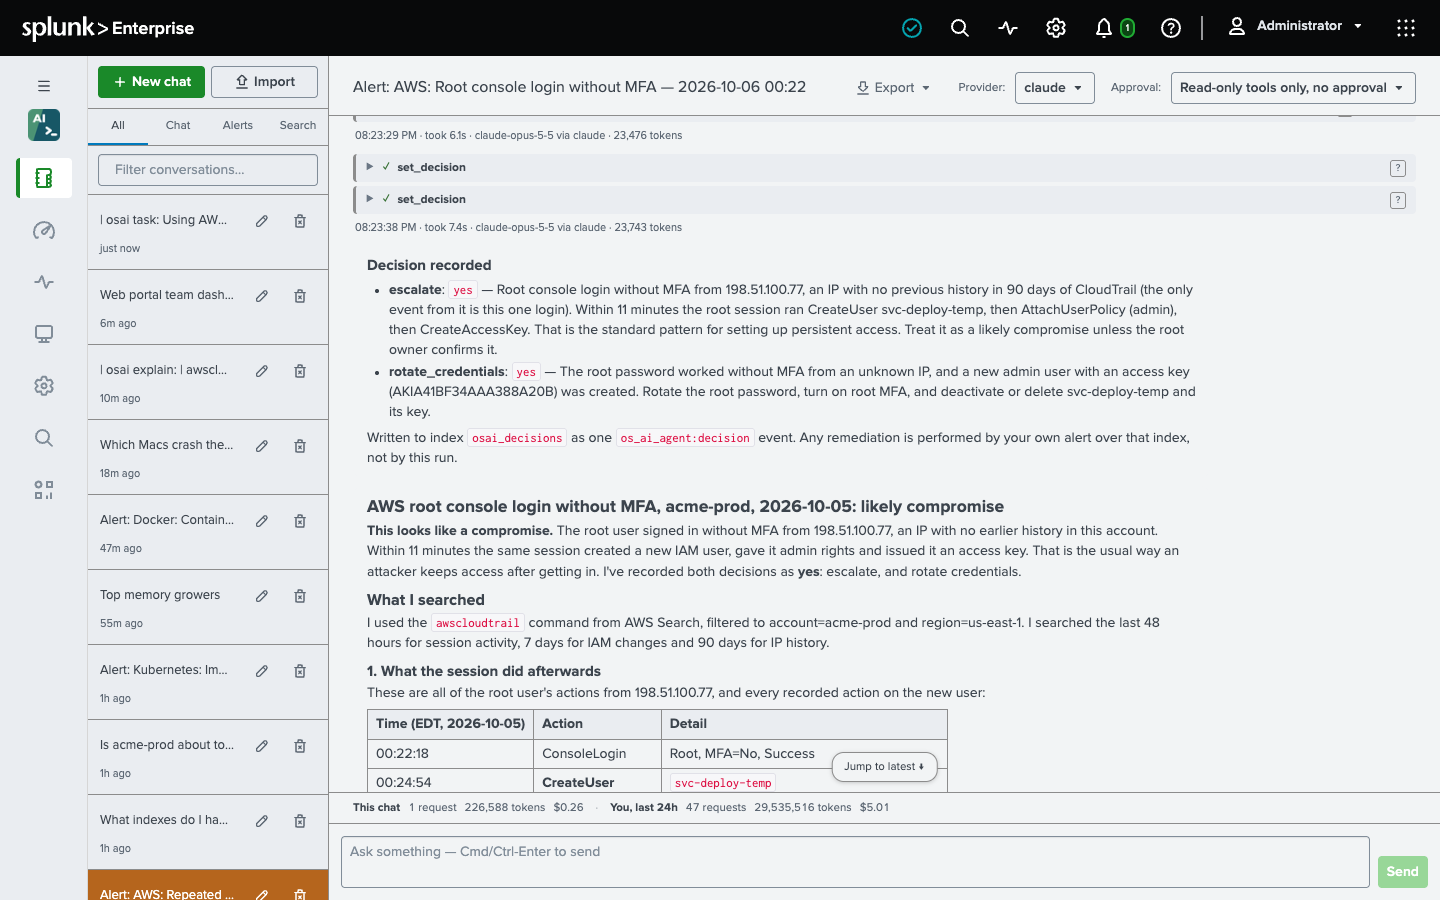The image size is (1440, 900).
Task: Delete the 'Top memory growers' conversation
Action: [300, 596]
